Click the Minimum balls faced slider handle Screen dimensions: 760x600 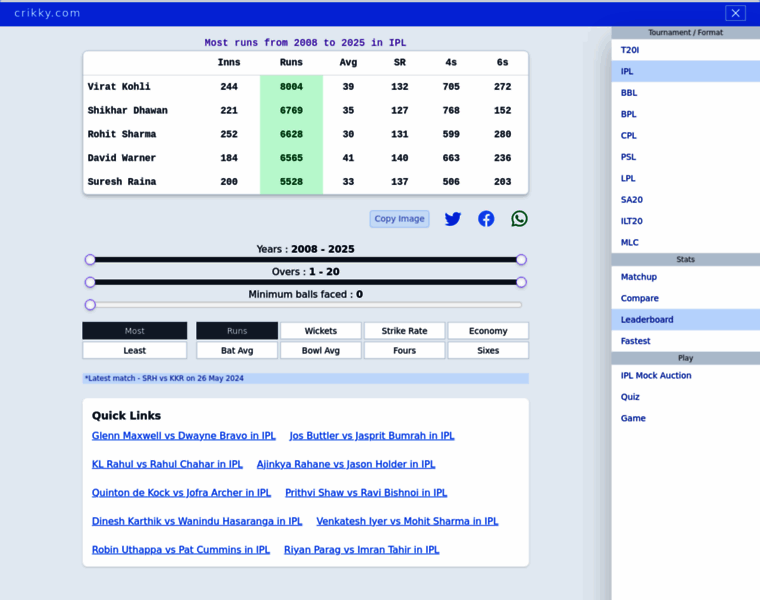click(90, 305)
